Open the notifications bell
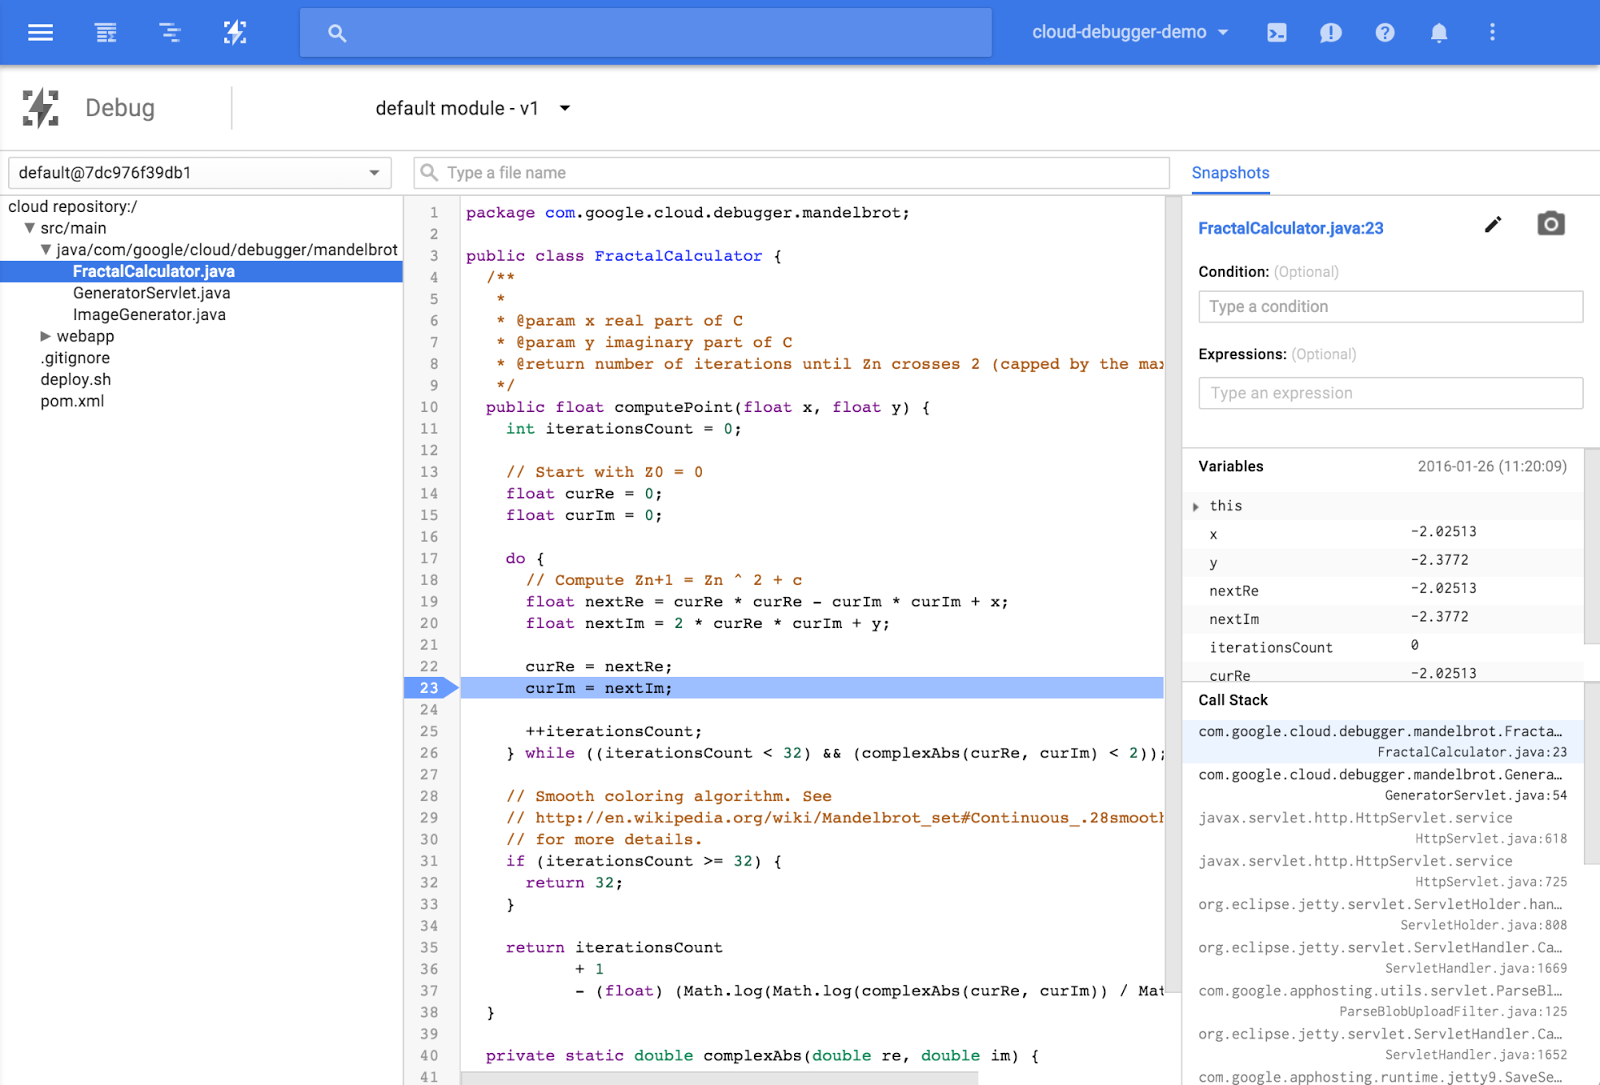The width and height of the screenshot is (1600, 1085). (1439, 33)
